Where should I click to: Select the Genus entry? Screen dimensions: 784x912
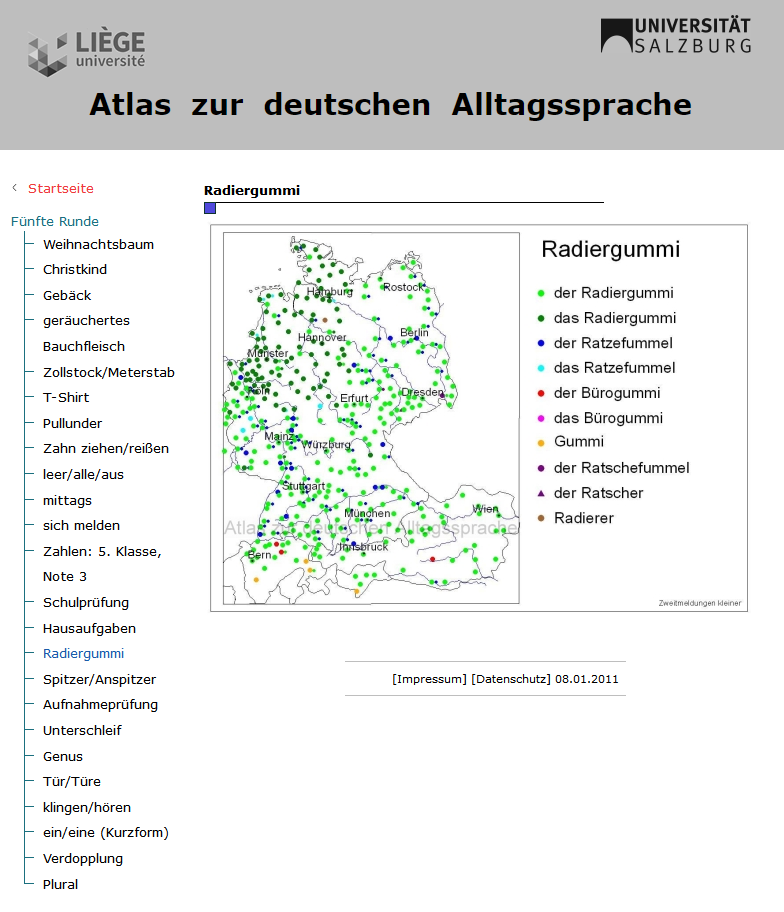(63, 756)
